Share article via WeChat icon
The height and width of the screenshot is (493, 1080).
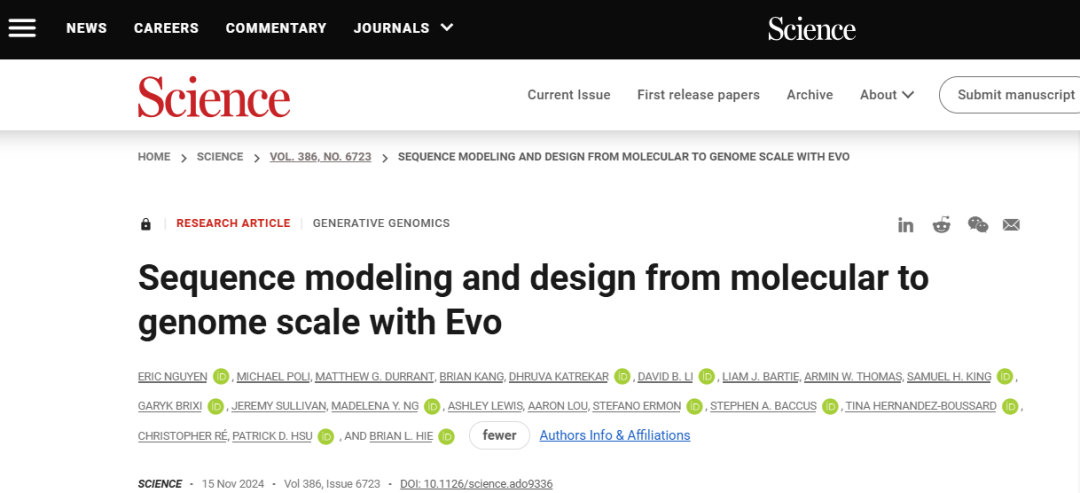click(977, 224)
